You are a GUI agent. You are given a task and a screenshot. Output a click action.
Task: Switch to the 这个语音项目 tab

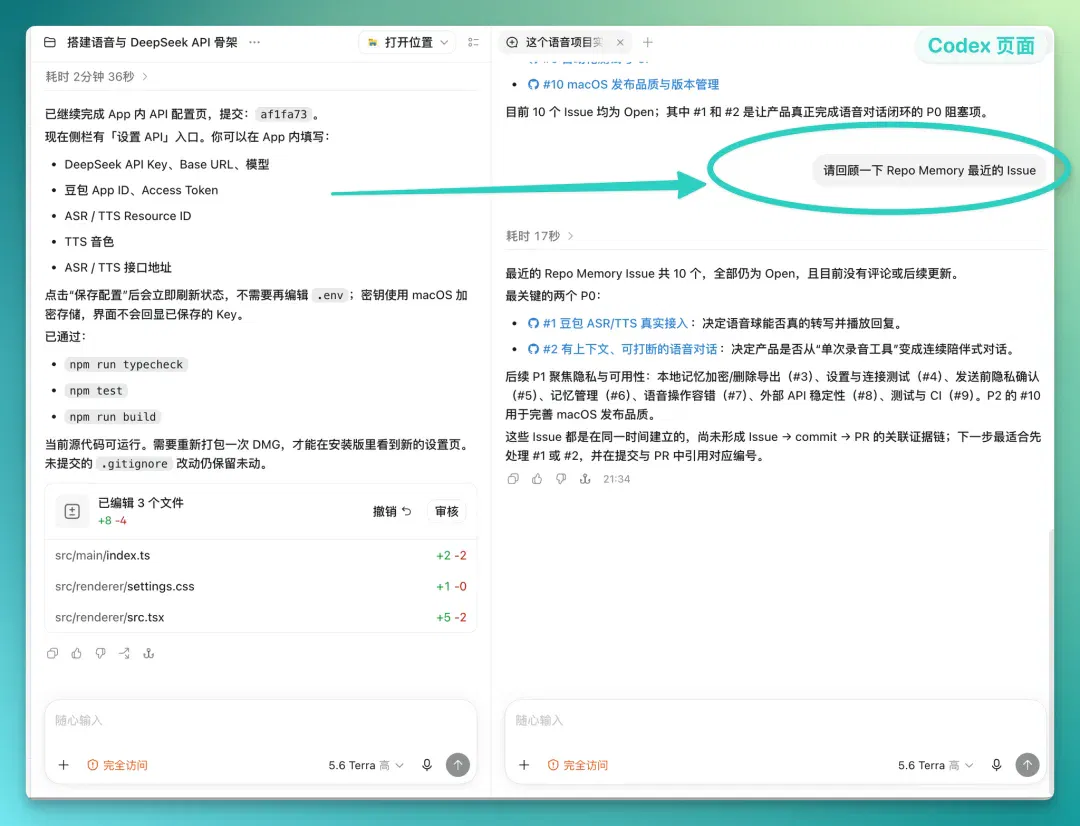click(x=563, y=43)
